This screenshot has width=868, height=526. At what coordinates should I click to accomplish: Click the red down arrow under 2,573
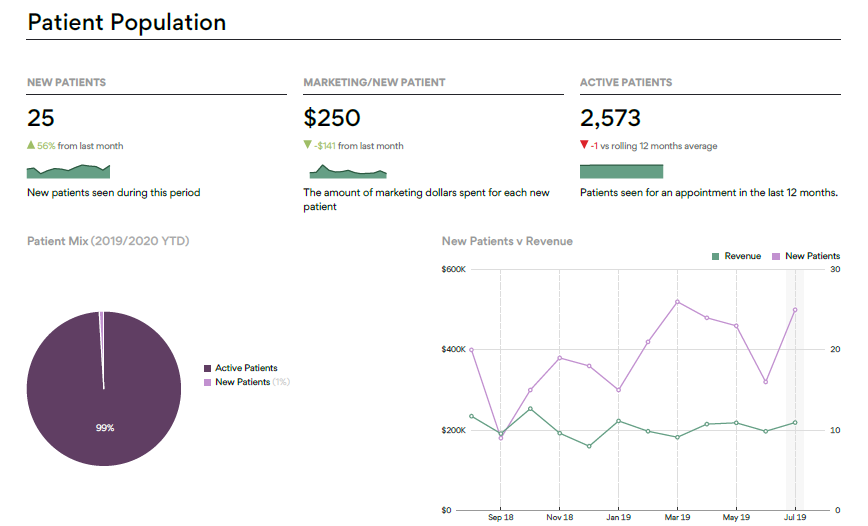tap(584, 145)
